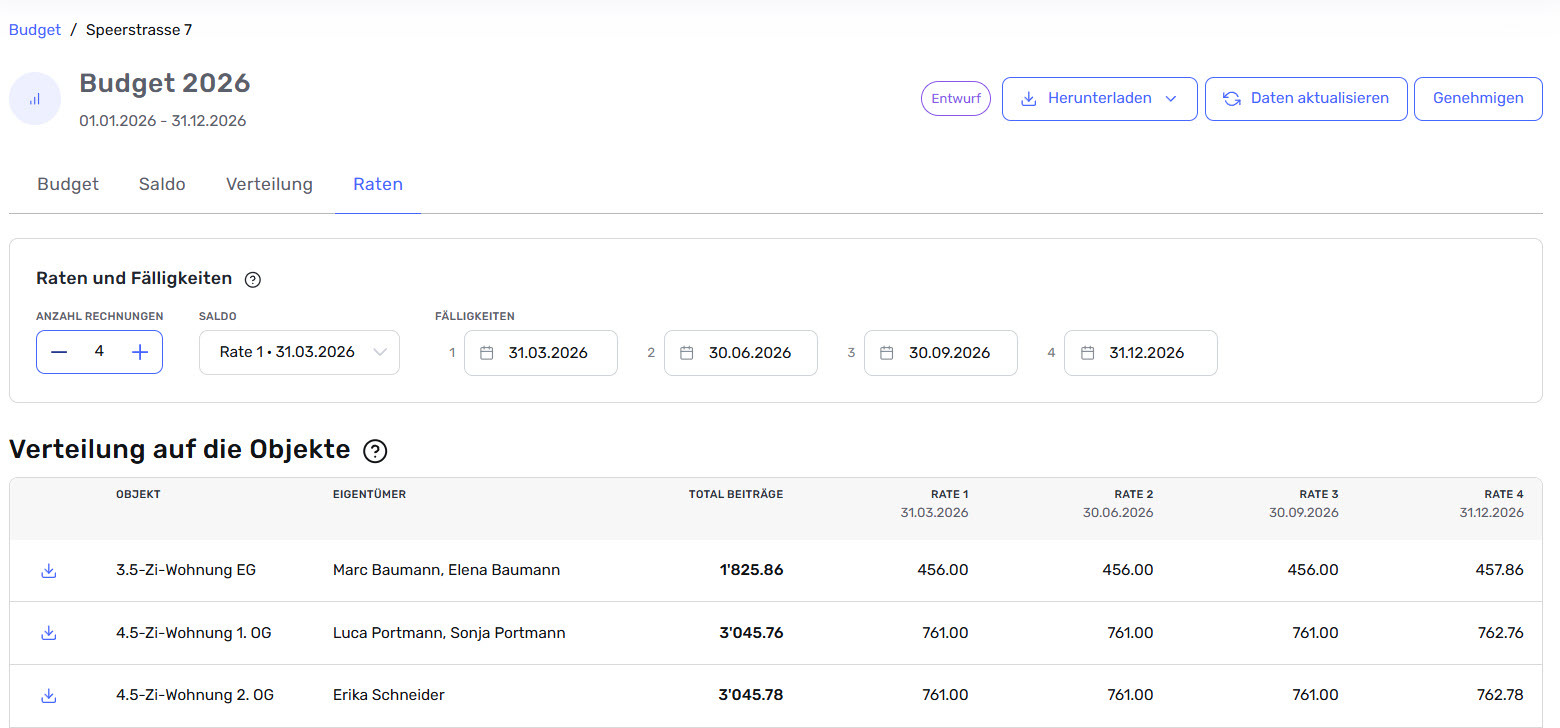This screenshot has width=1560, height=728.
Task: Download statement for 3.5-Zi-Wohnung EG row
Action: pyautogui.click(x=48, y=571)
